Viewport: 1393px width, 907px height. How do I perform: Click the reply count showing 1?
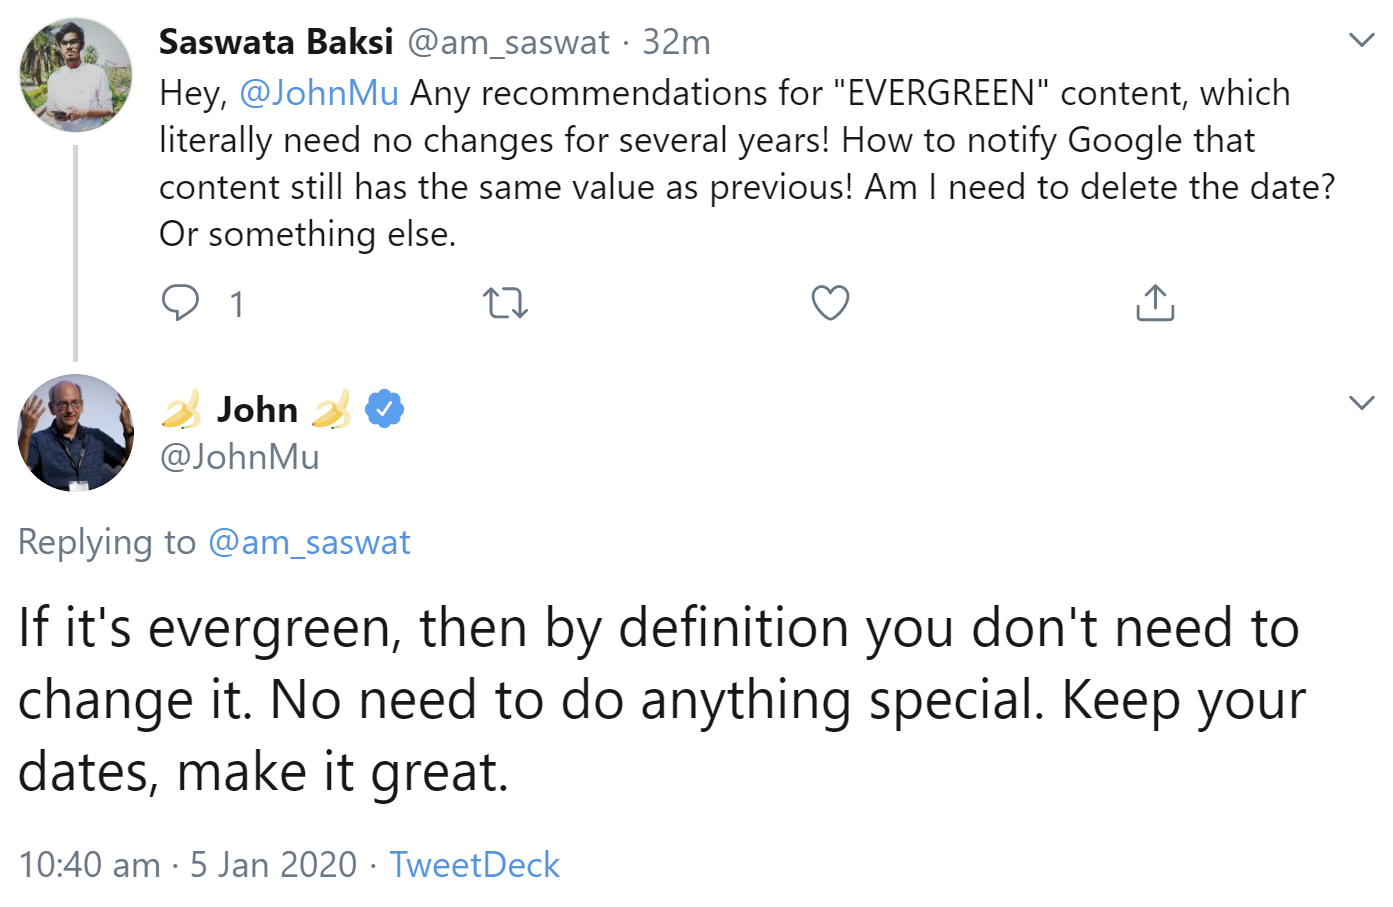click(x=236, y=302)
